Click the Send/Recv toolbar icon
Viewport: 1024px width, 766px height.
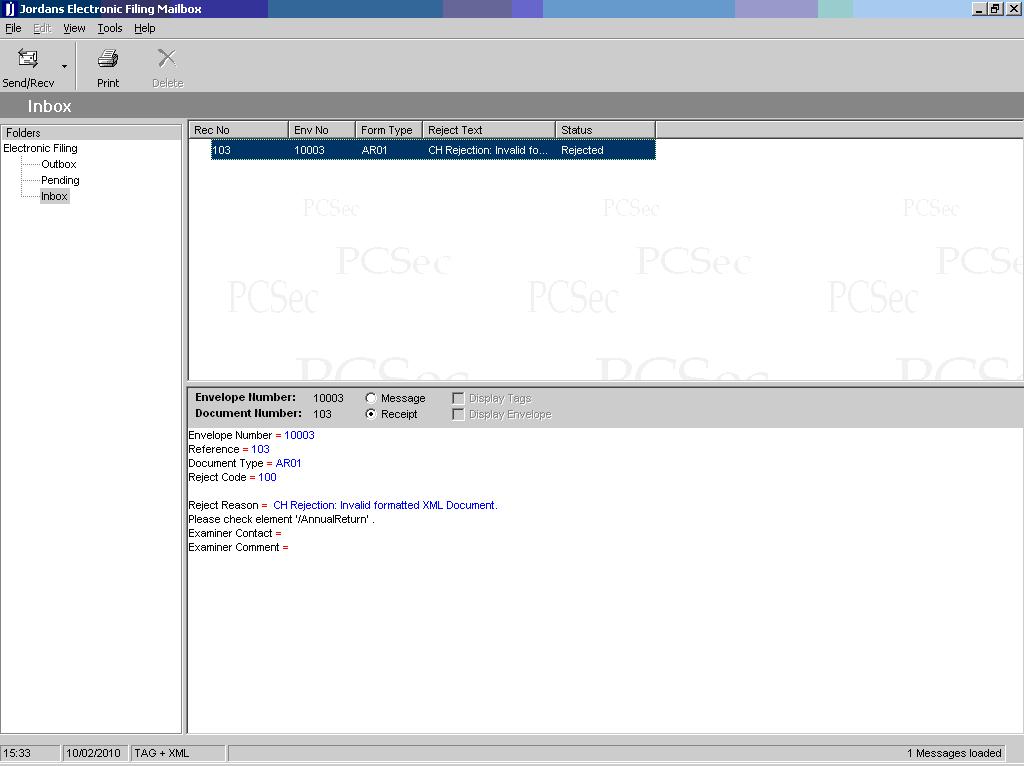click(x=28, y=59)
